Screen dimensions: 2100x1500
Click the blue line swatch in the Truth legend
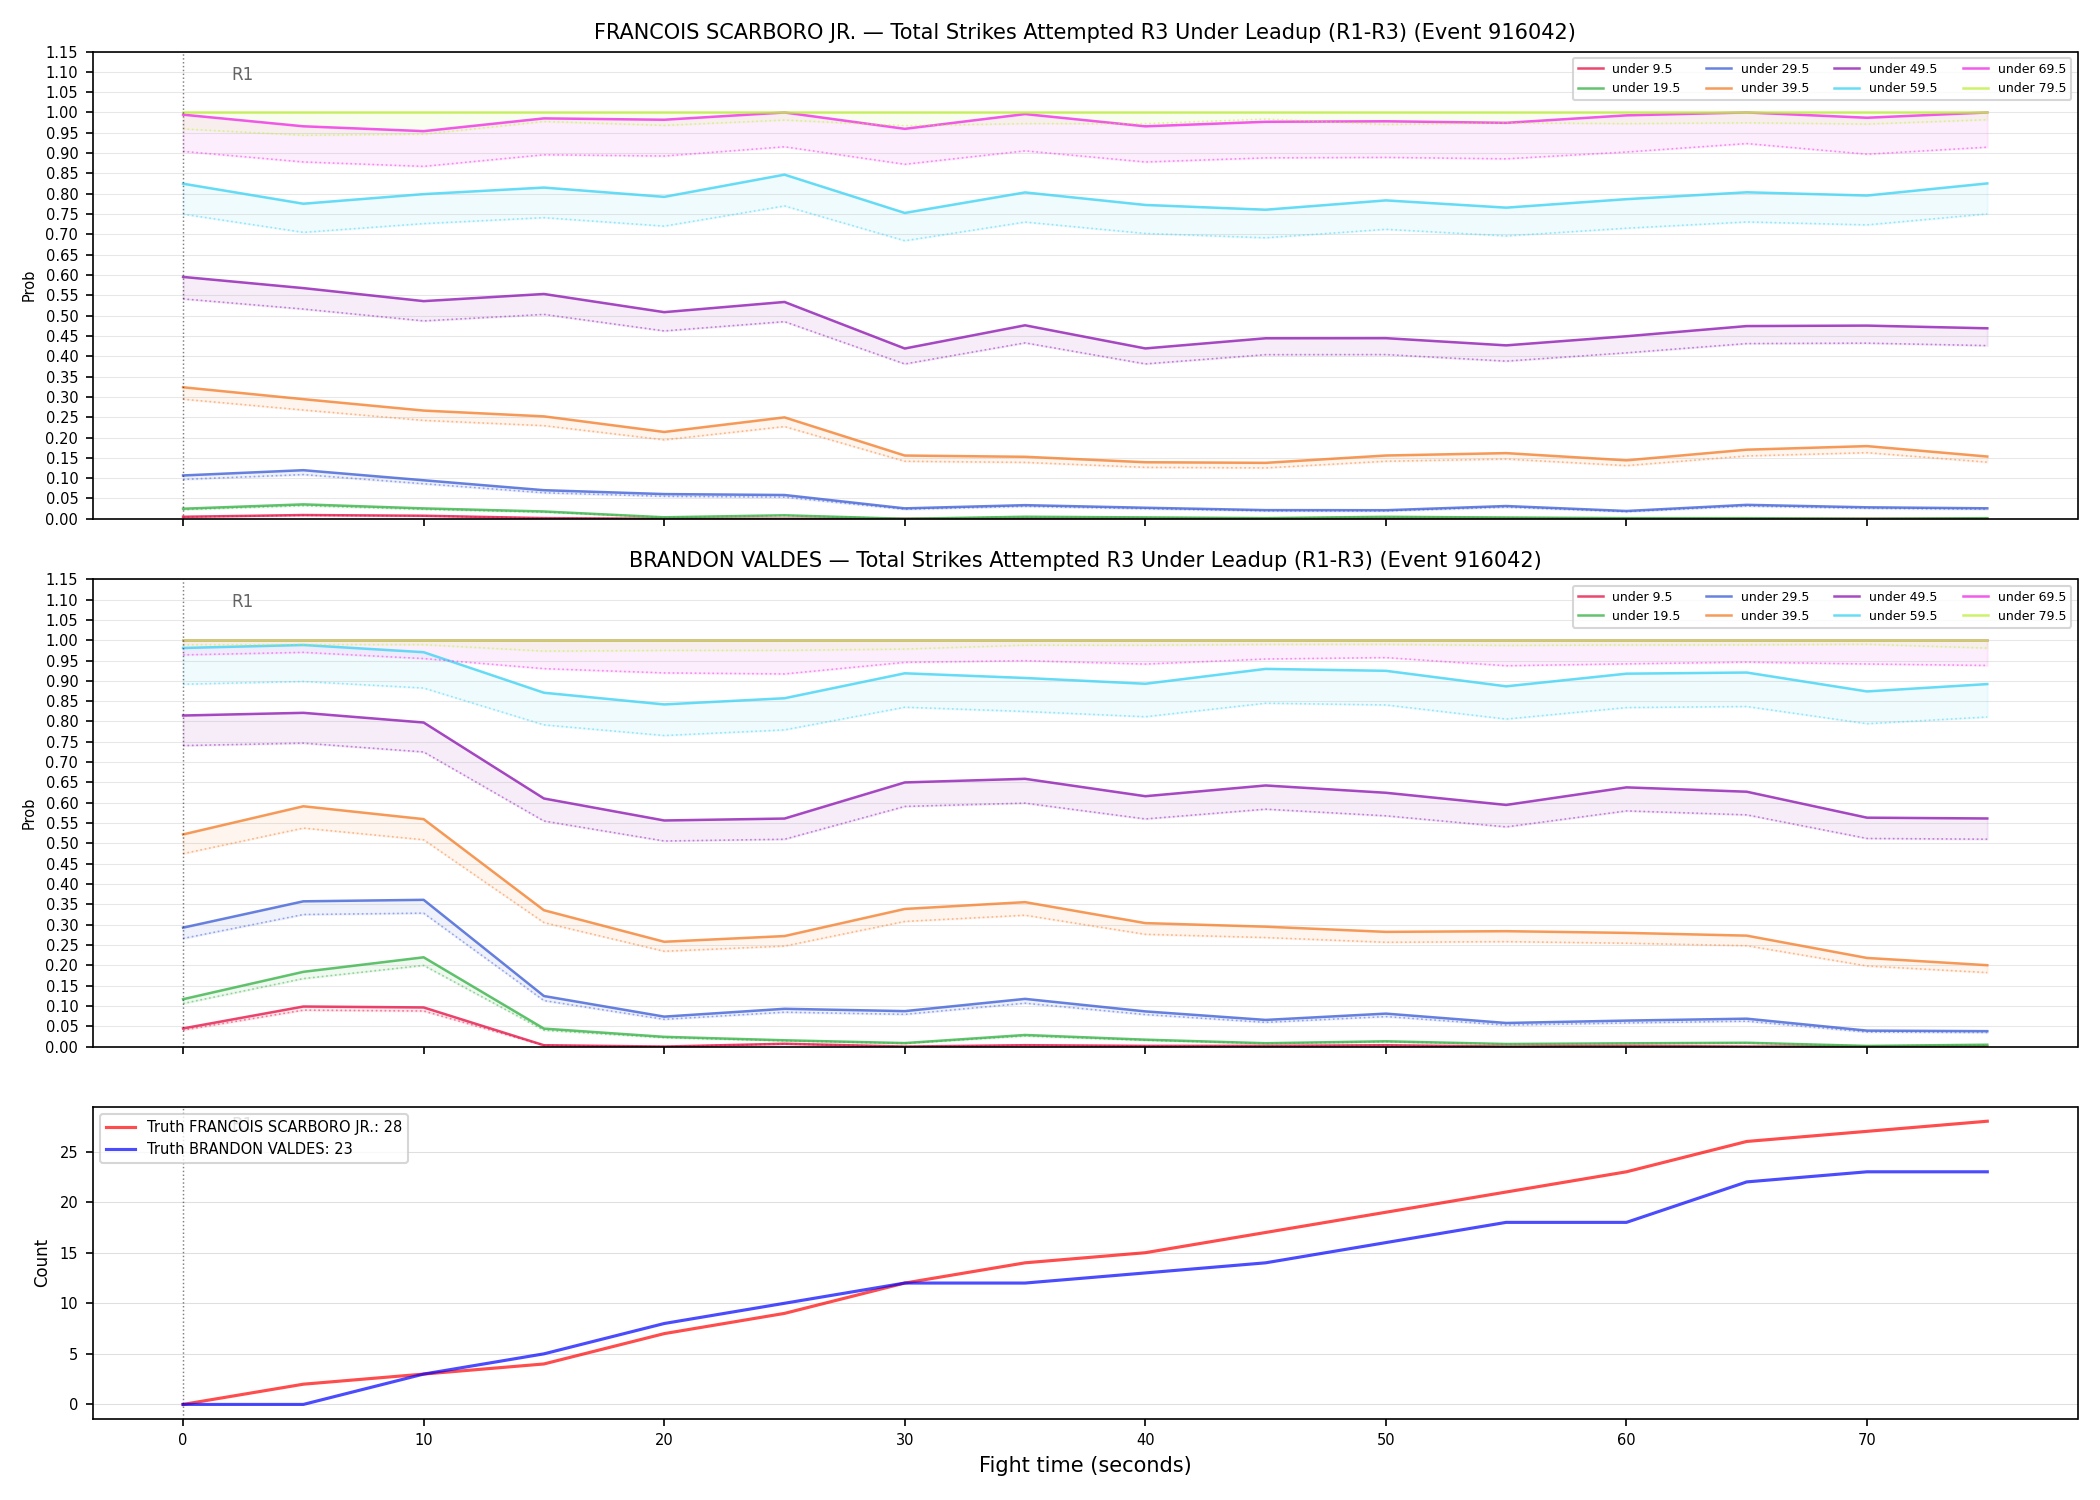tap(120, 1149)
